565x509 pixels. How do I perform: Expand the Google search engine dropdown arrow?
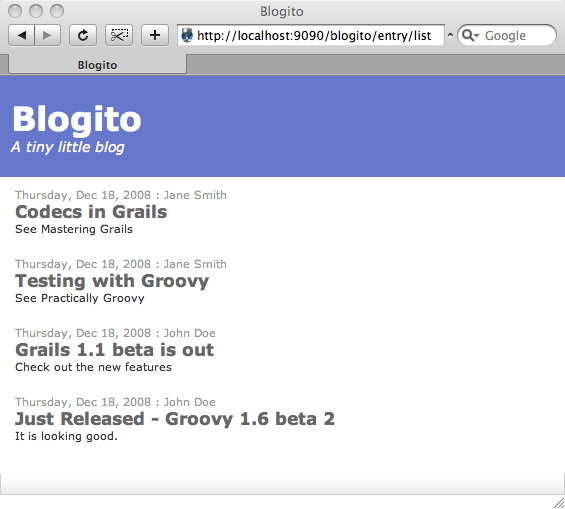coord(476,36)
